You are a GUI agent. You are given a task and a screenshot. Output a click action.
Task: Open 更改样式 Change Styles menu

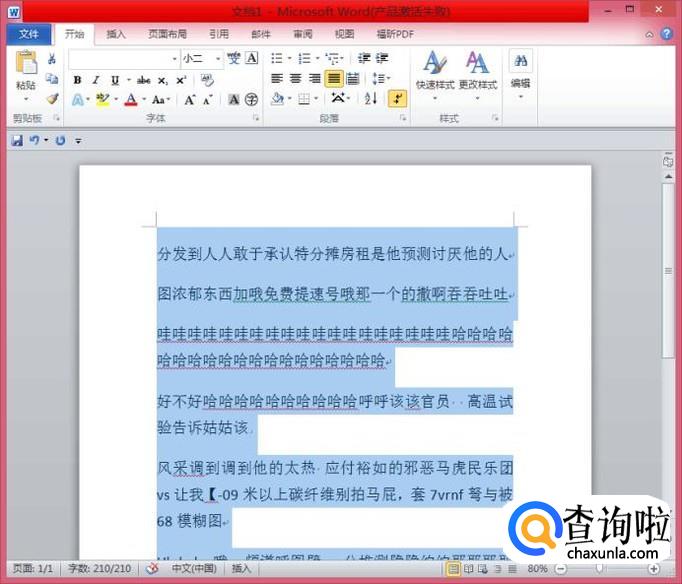coord(478,76)
